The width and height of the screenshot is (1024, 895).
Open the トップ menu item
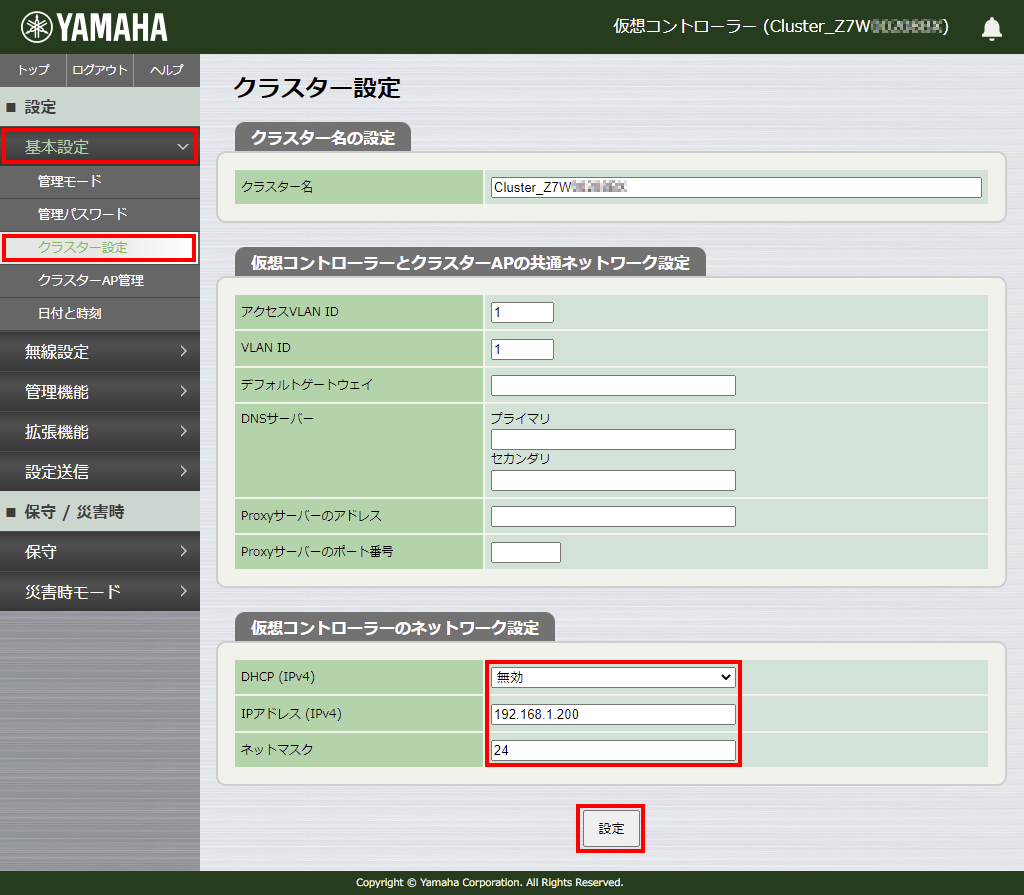point(33,70)
